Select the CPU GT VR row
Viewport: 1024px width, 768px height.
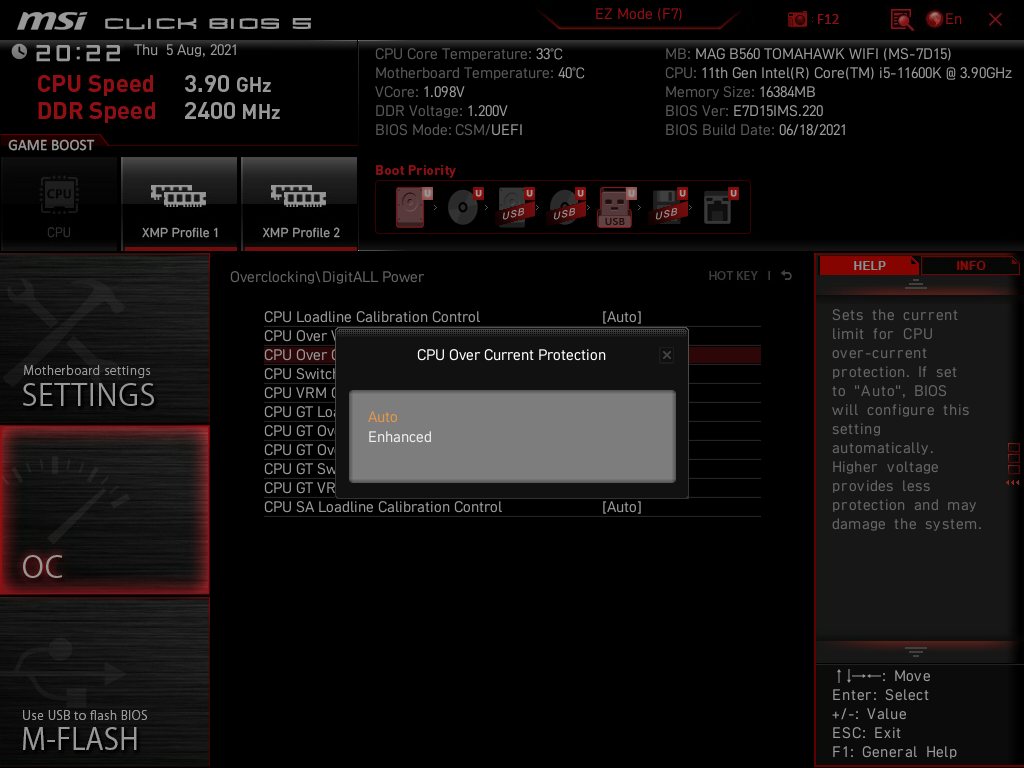point(299,488)
